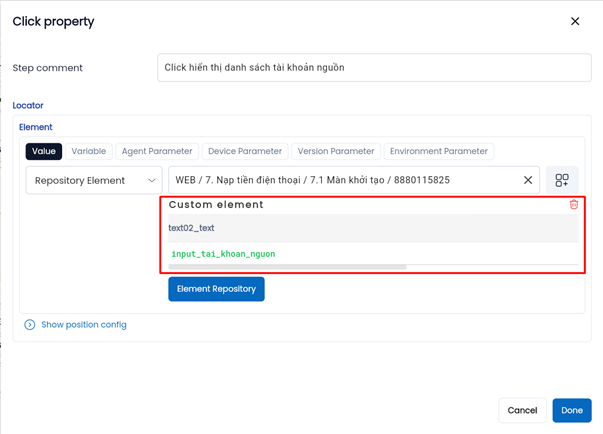Choose the Device Parameter tab

245,151
